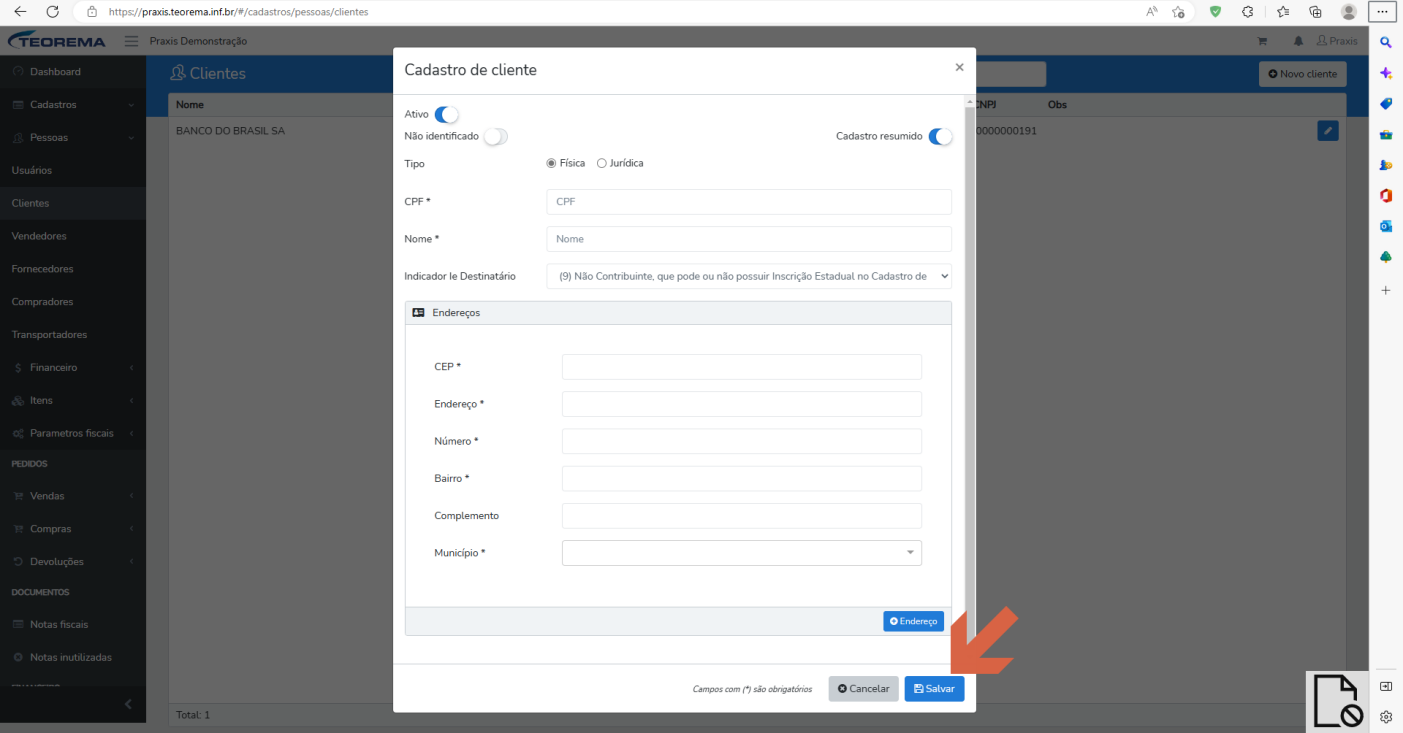The width and height of the screenshot is (1403, 733).
Task: Open the Microsoft 365 sidebar icon
Action: tap(1386, 195)
